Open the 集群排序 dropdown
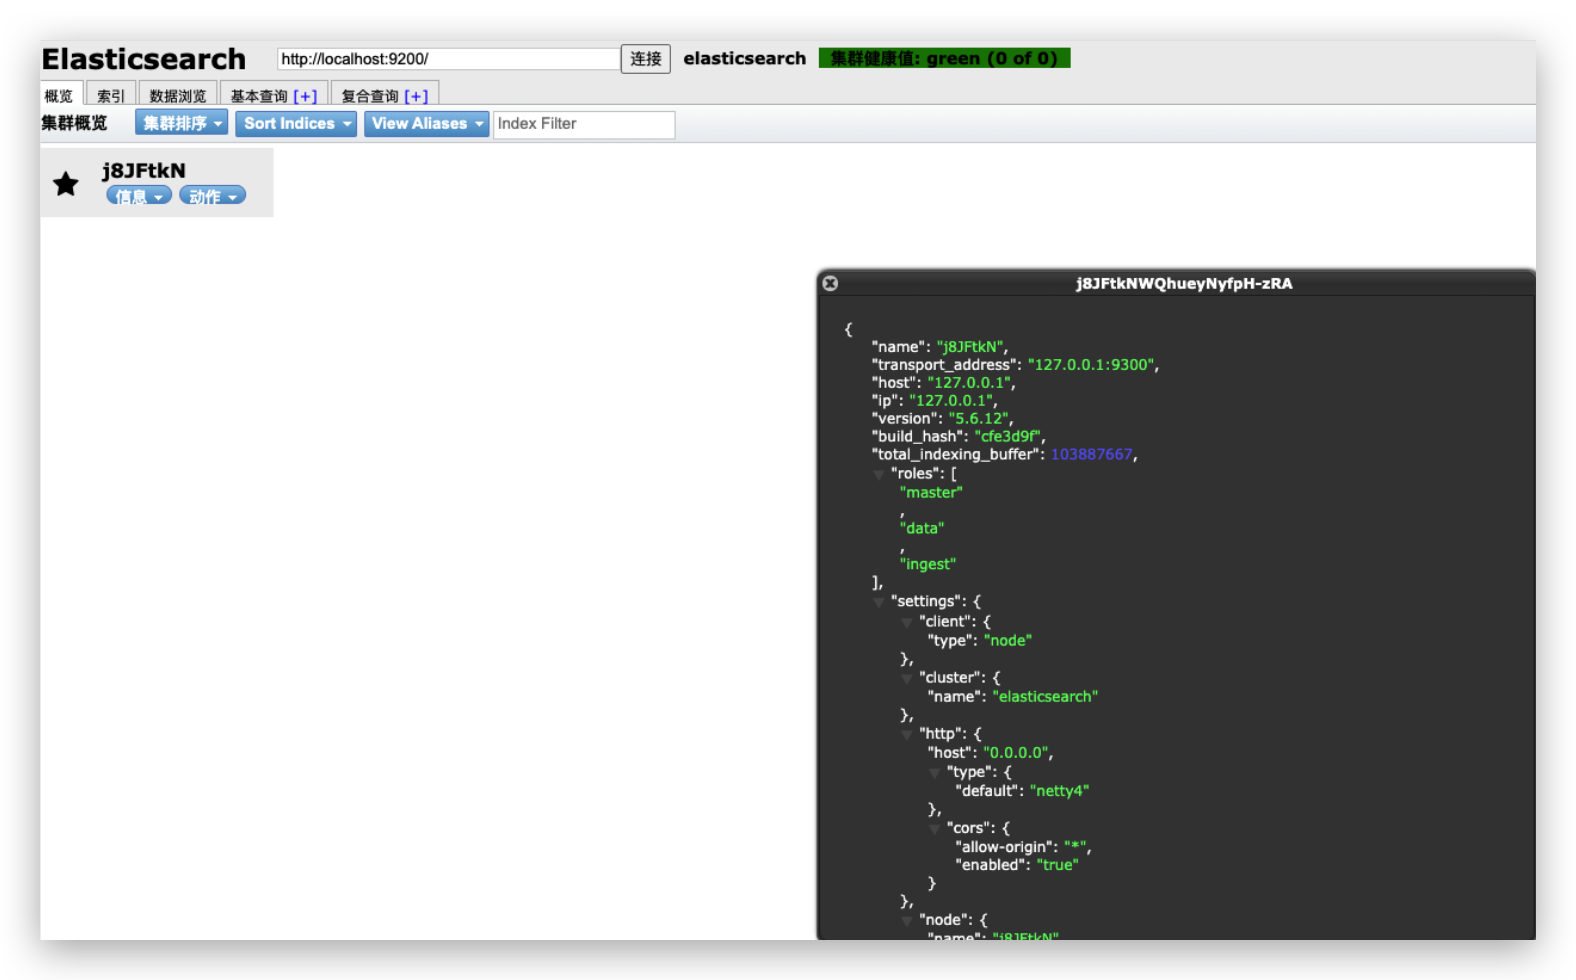The image size is (1576, 980). tap(182, 123)
